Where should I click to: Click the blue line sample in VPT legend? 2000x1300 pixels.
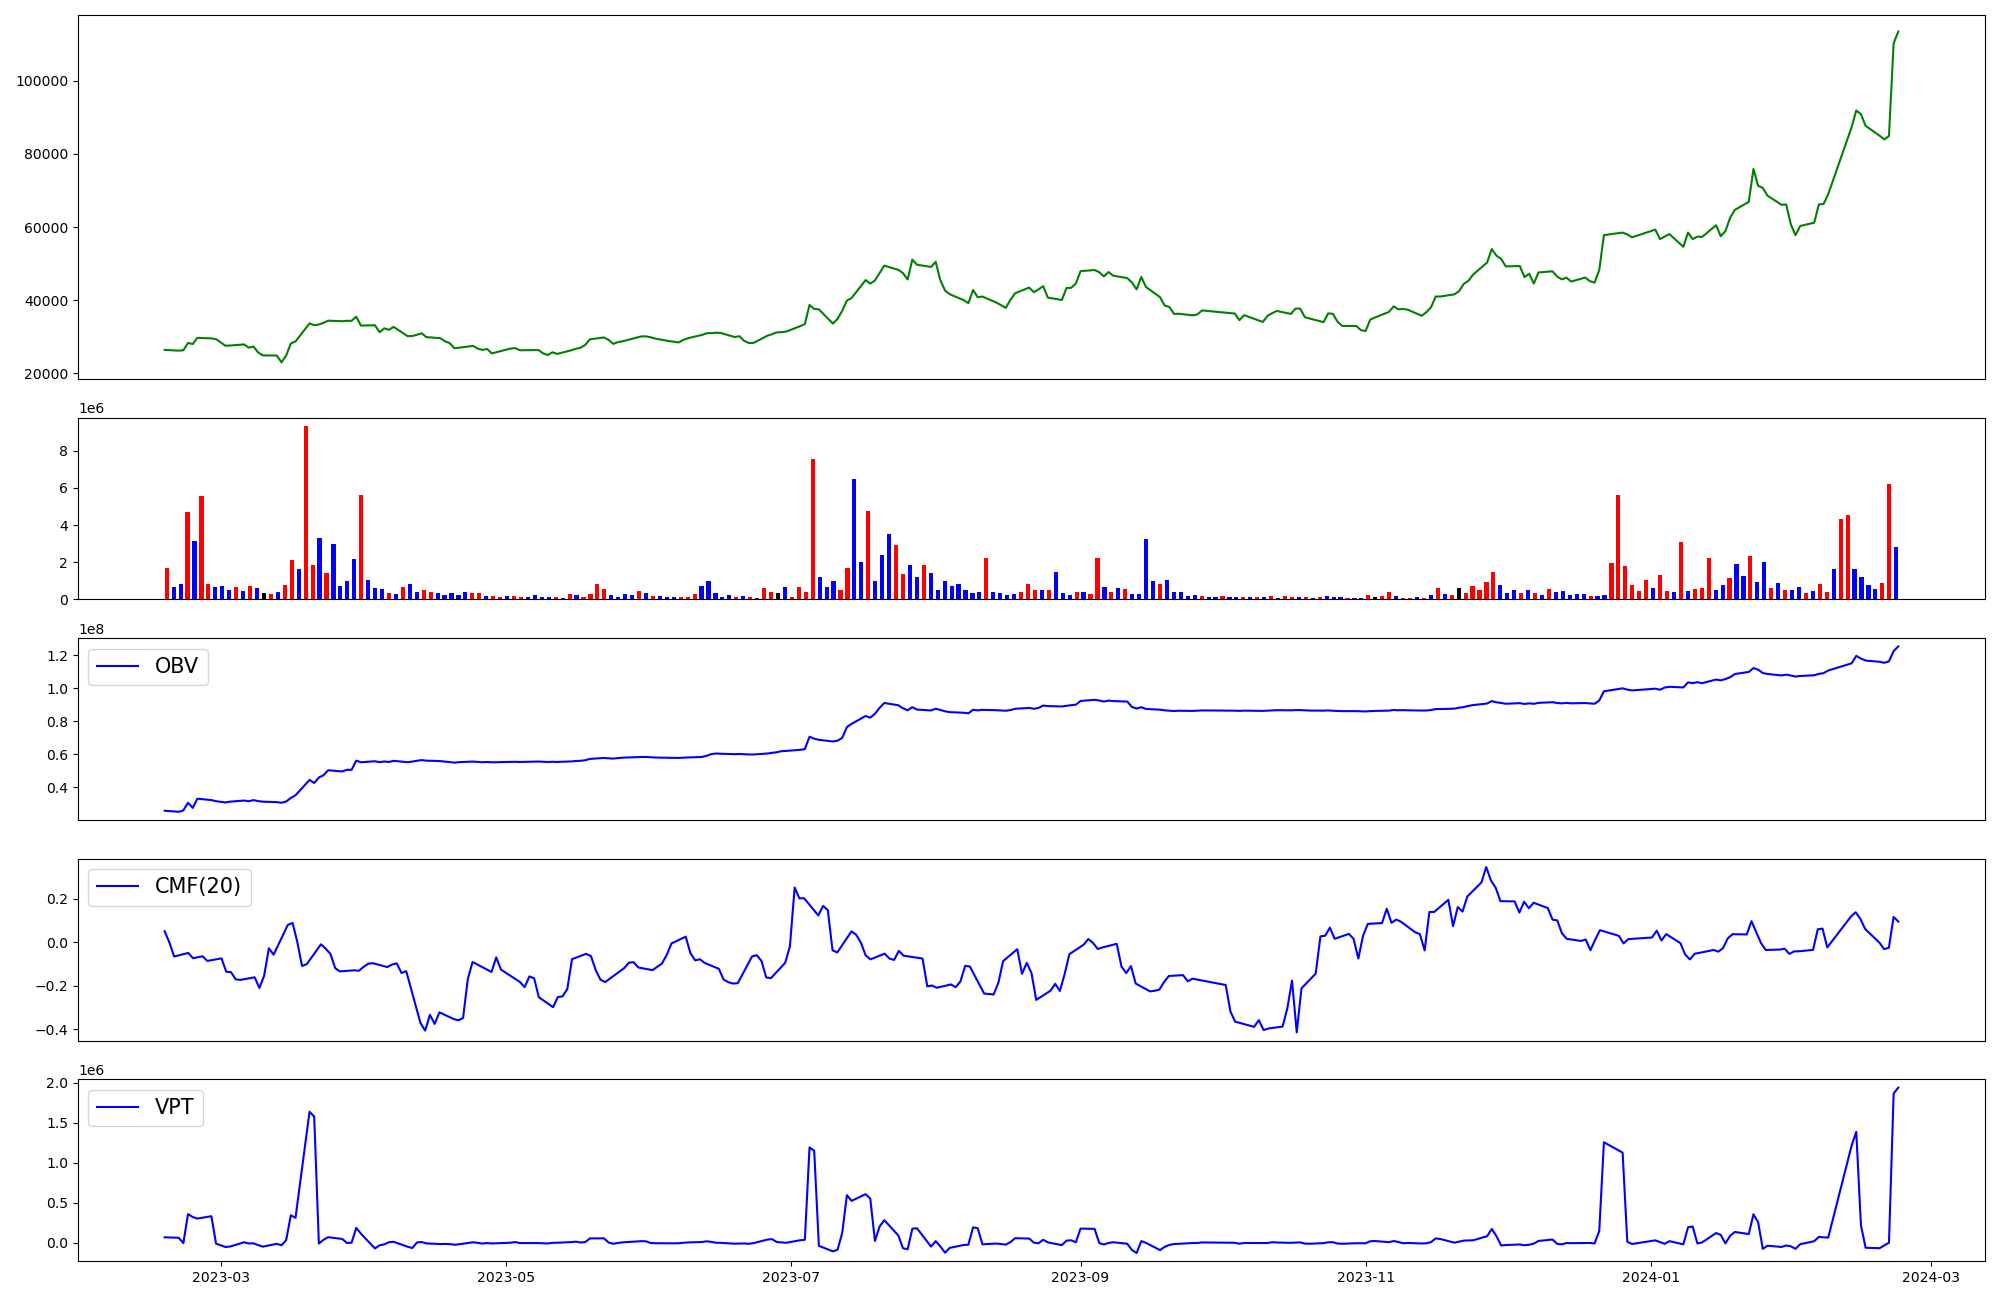pos(117,1108)
